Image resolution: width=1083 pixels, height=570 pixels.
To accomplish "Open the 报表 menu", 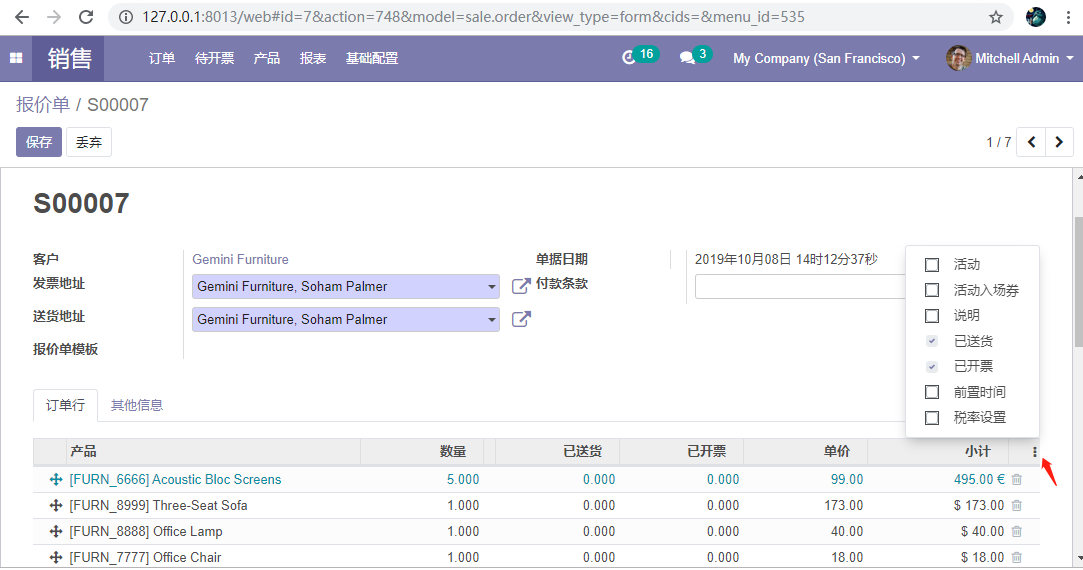I will pyautogui.click(x=313, y=59).
